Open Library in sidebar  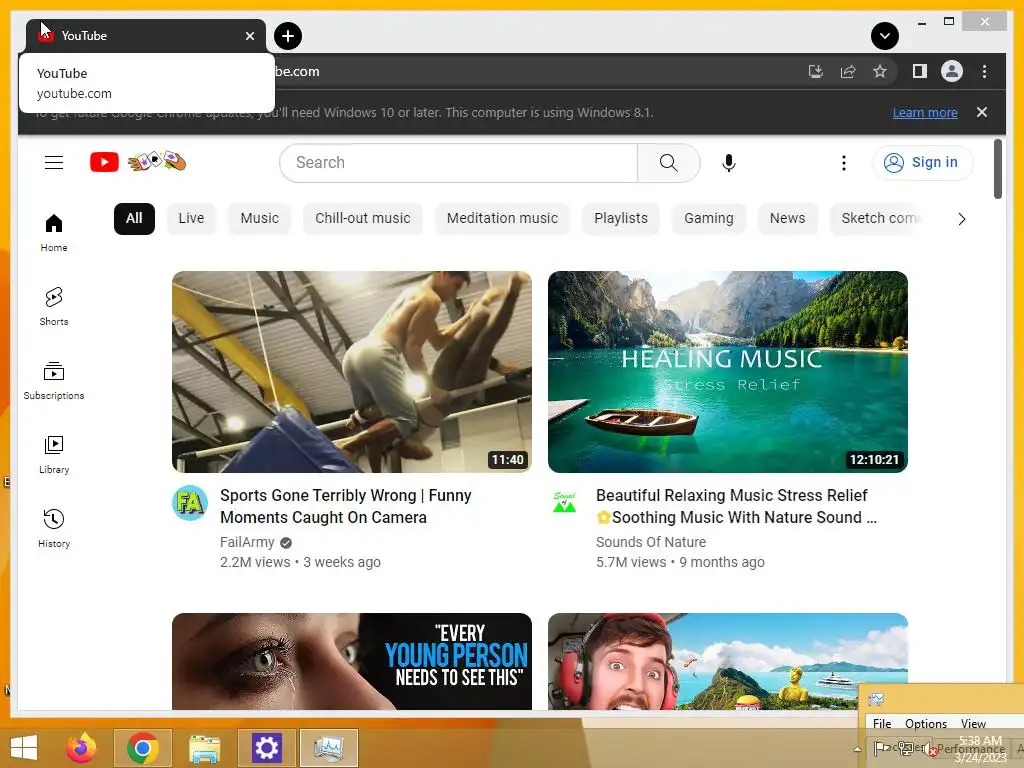(x=54, y=455)
